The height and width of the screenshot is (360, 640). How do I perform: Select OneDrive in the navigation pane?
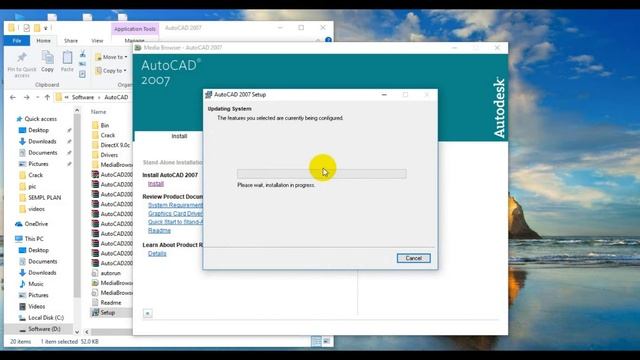(x=36, y=224)
